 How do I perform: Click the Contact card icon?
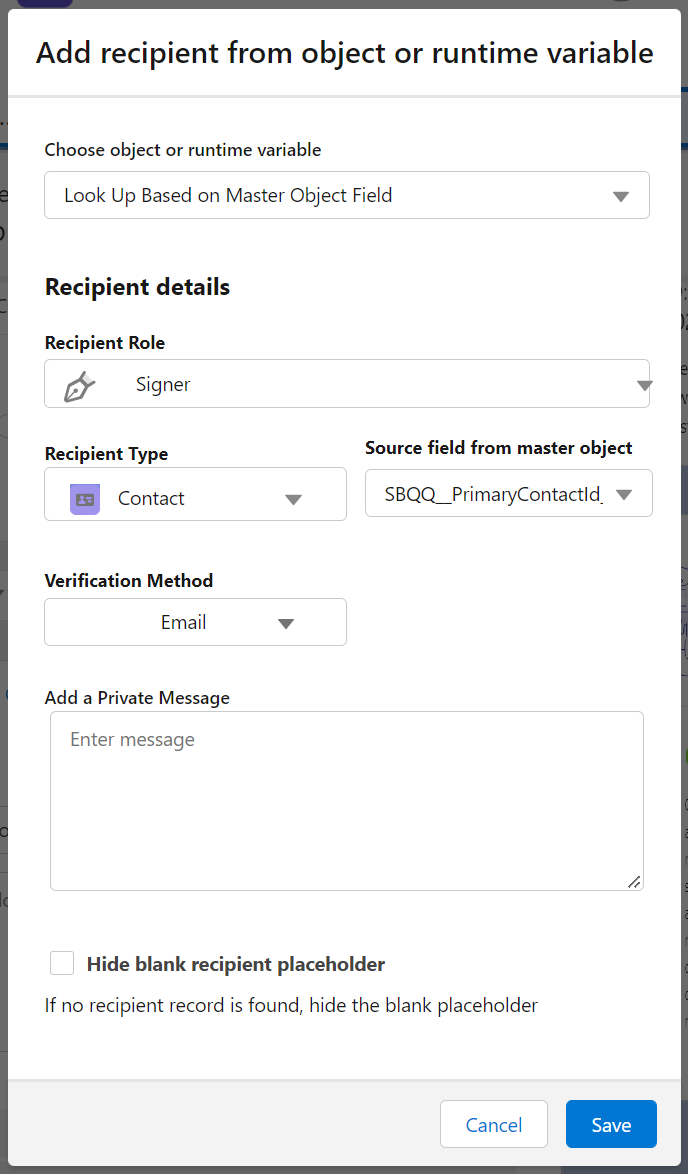85,498
